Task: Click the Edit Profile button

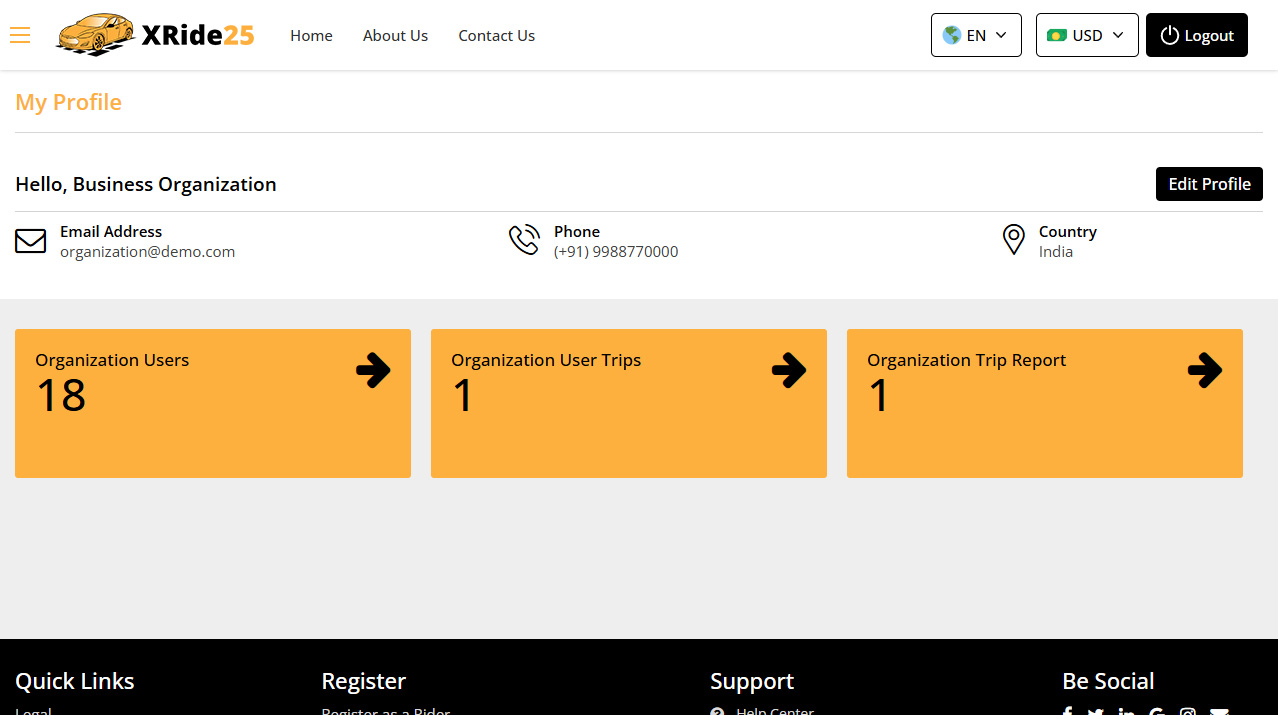Action: (x=1209, y=184)
